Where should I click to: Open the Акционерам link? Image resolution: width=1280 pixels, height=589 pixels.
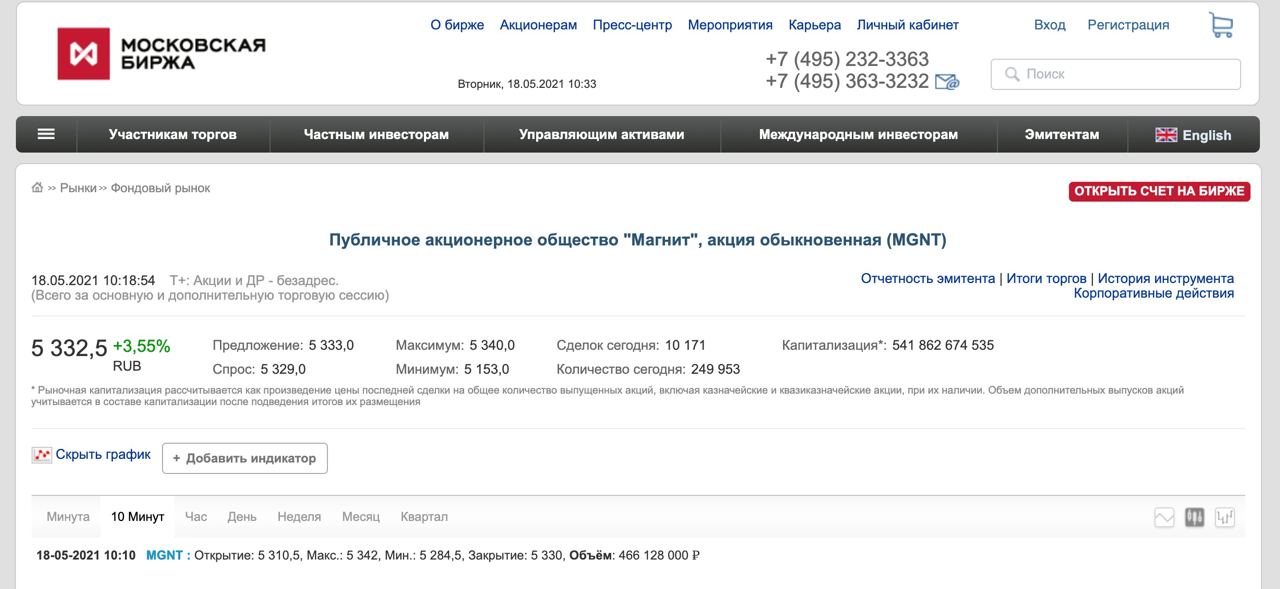tap(538, 25)
